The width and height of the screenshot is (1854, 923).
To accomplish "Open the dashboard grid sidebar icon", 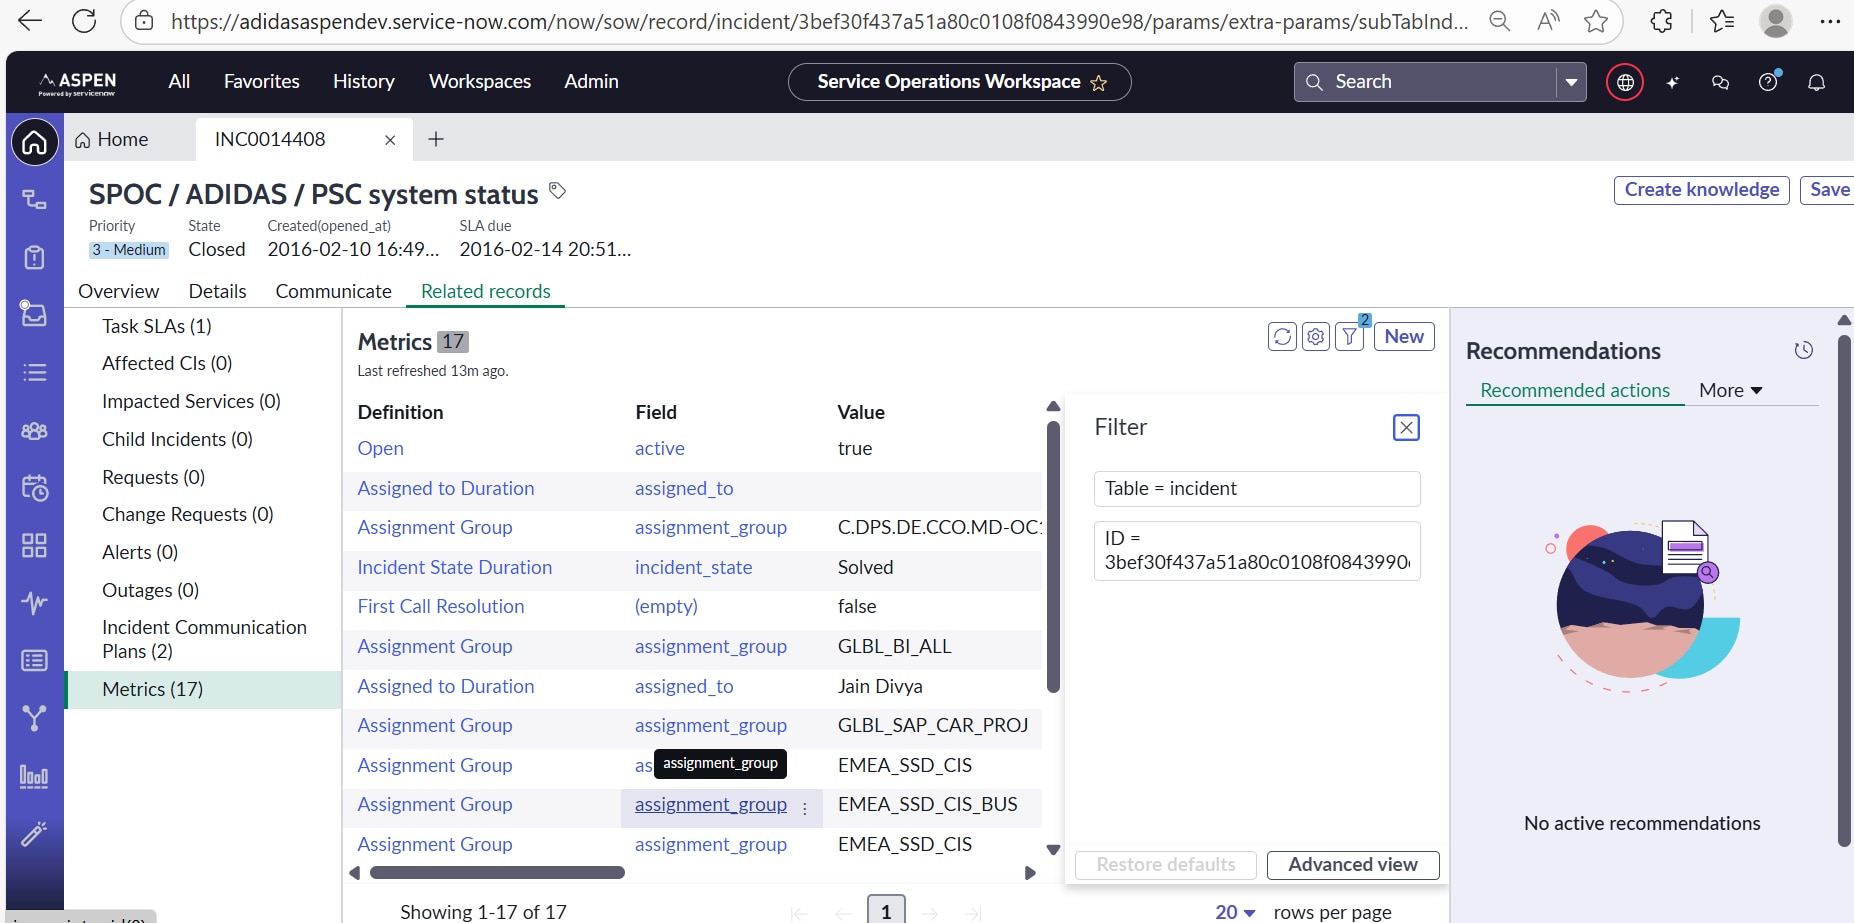I will point(34,545).
